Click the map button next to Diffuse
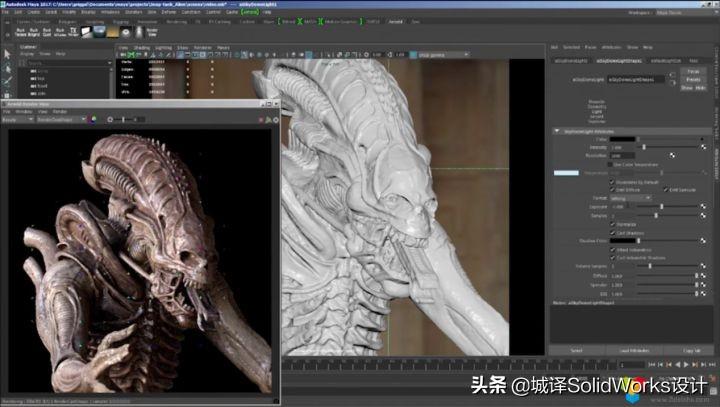The width and height of the screenshot is (720, 407). [703, 276]
